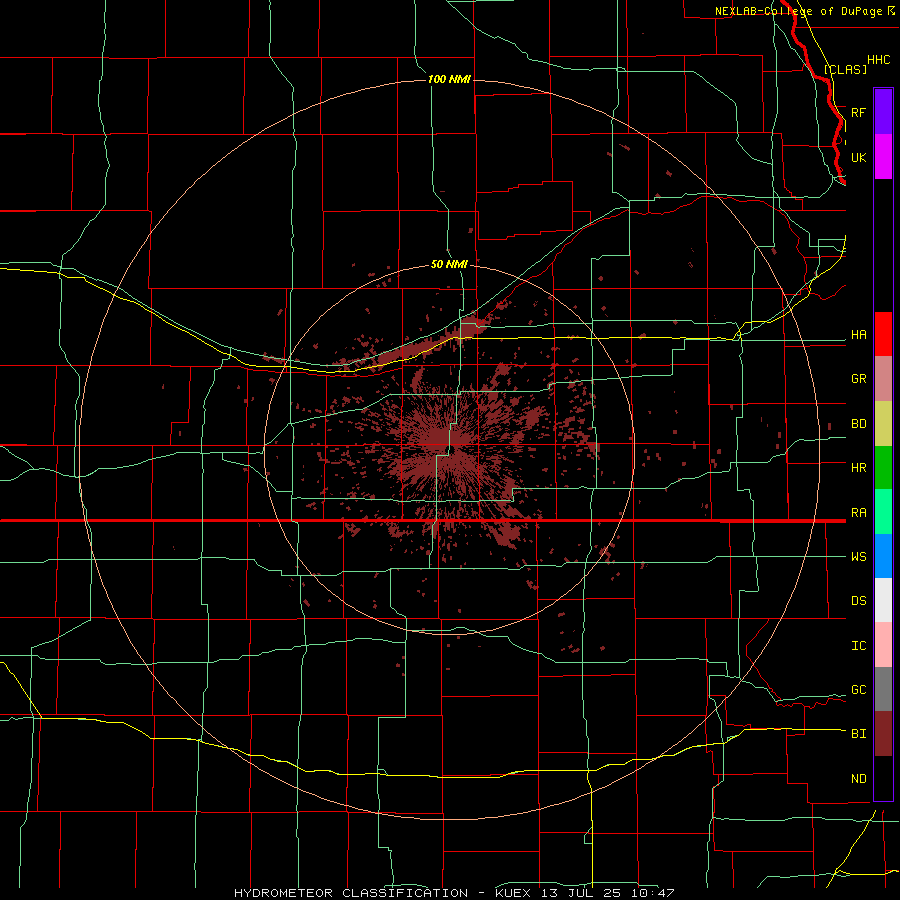The image size is (900, 900).
Task: Click the BD legend label
Action: click(858, 424)
